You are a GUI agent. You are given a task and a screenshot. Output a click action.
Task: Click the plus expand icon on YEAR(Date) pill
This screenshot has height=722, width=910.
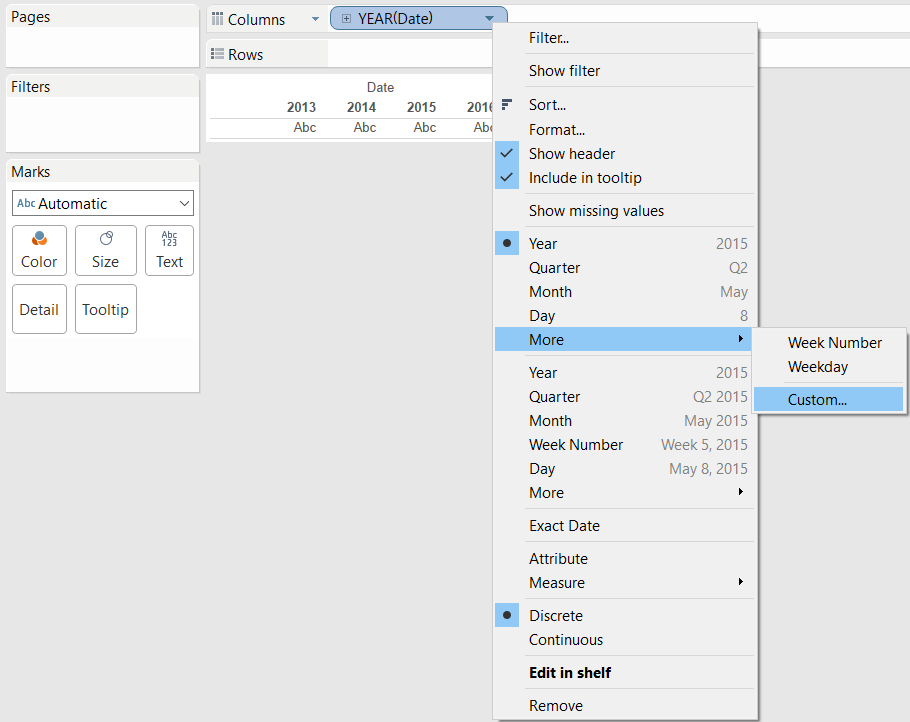(x=346, y=19)
